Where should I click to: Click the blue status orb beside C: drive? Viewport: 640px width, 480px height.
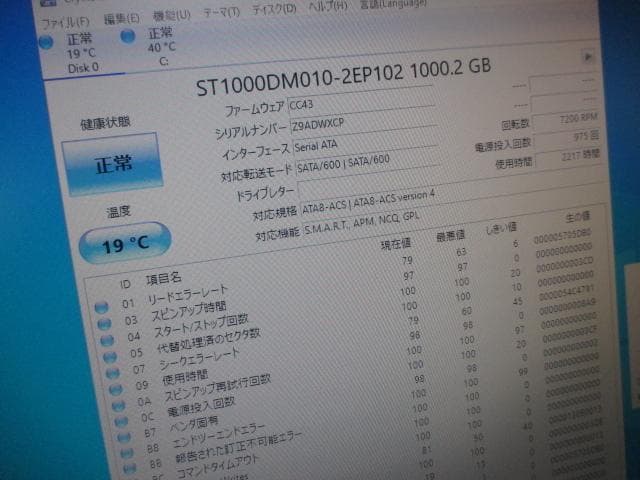(x=128, y=36)
